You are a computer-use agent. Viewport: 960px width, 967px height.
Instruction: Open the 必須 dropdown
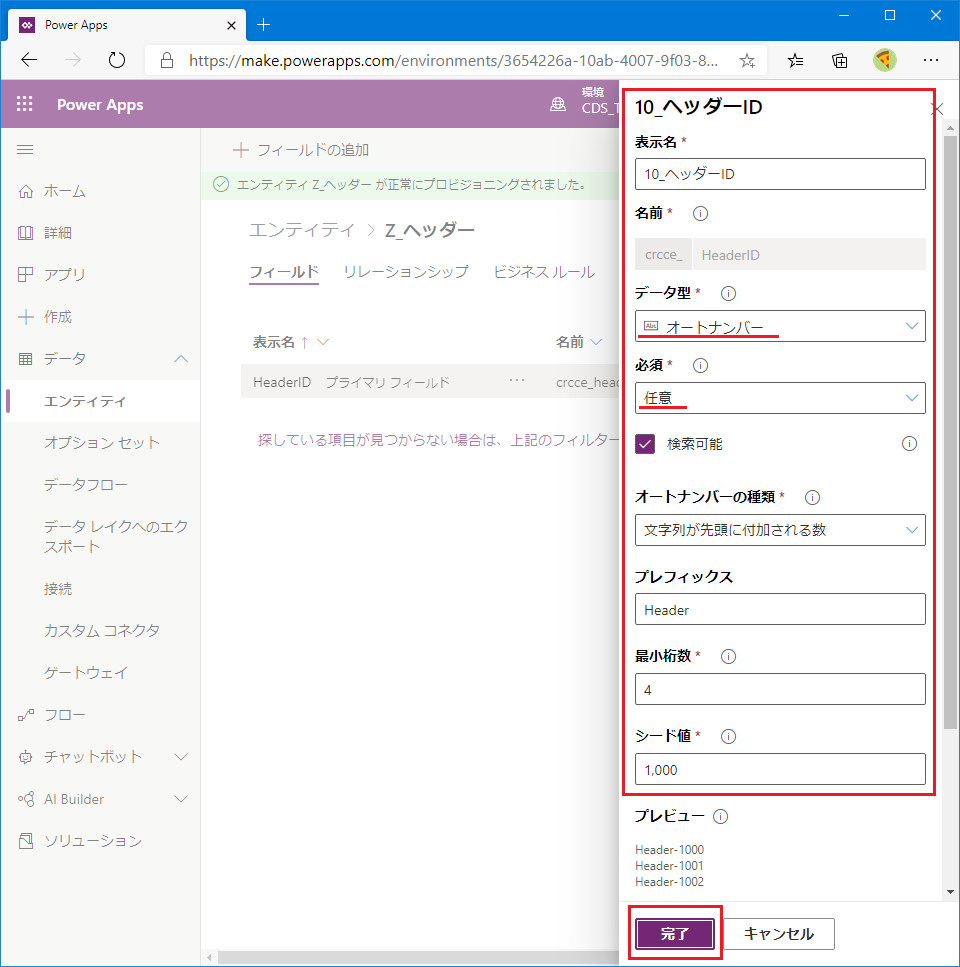(780, 398)
